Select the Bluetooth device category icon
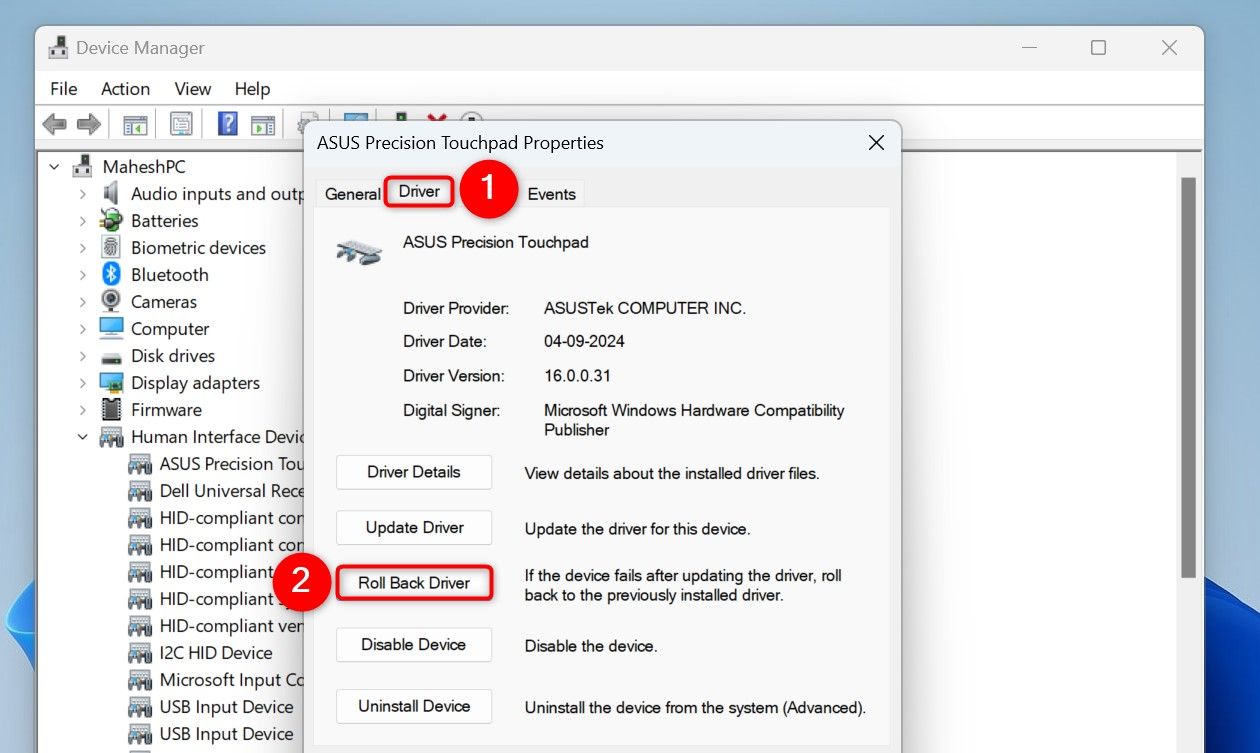The width and height of the screenshot is (1260, 753). (111, 275)
